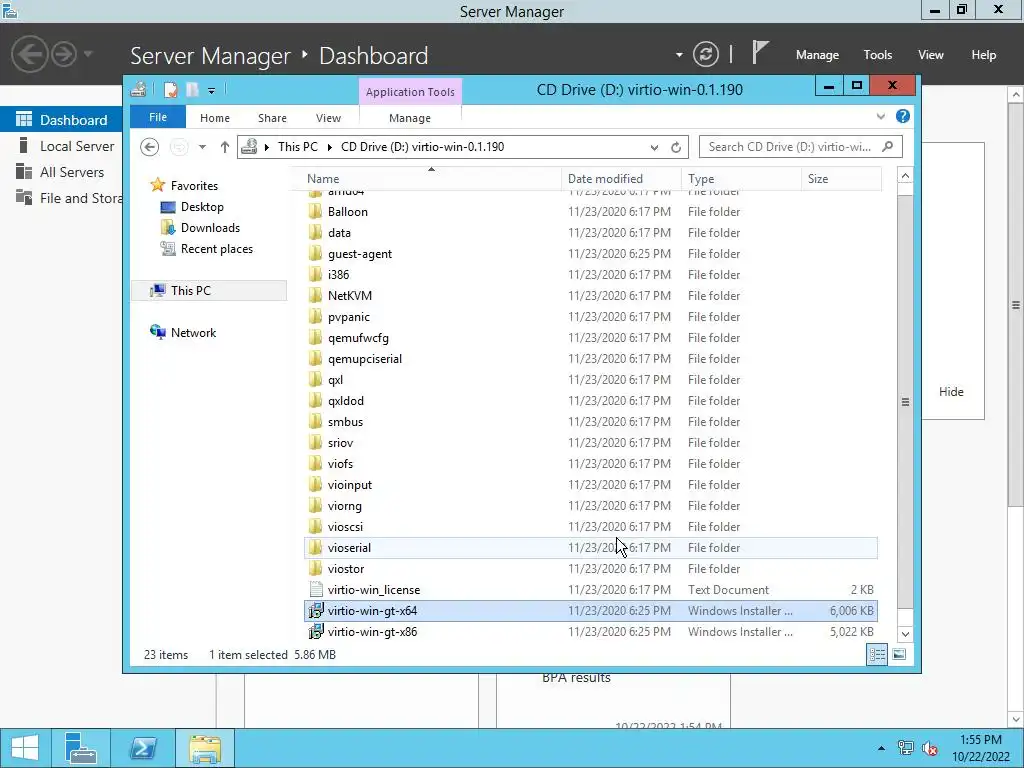The height and width of the screenshot is (768, 1024).
Task: Click Hide link in Server Manager
Action: tap(951, 392)
